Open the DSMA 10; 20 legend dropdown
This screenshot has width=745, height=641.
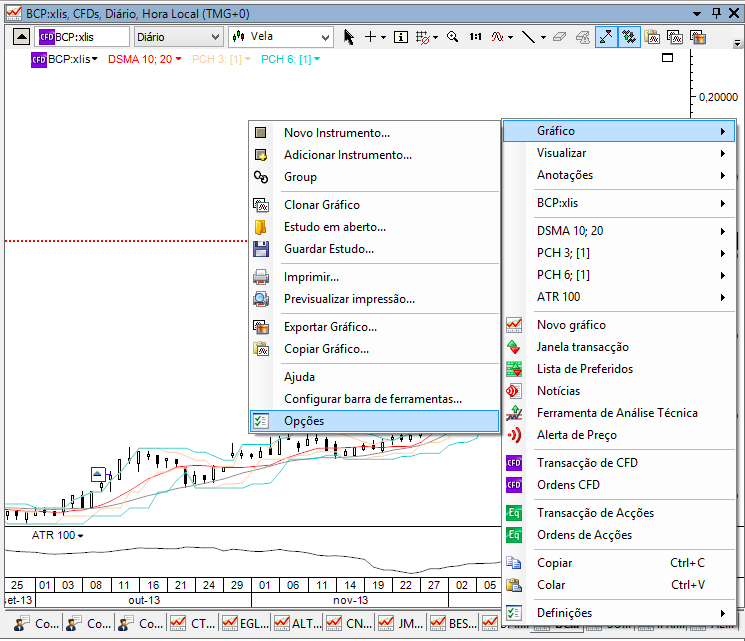pos(179,59)
